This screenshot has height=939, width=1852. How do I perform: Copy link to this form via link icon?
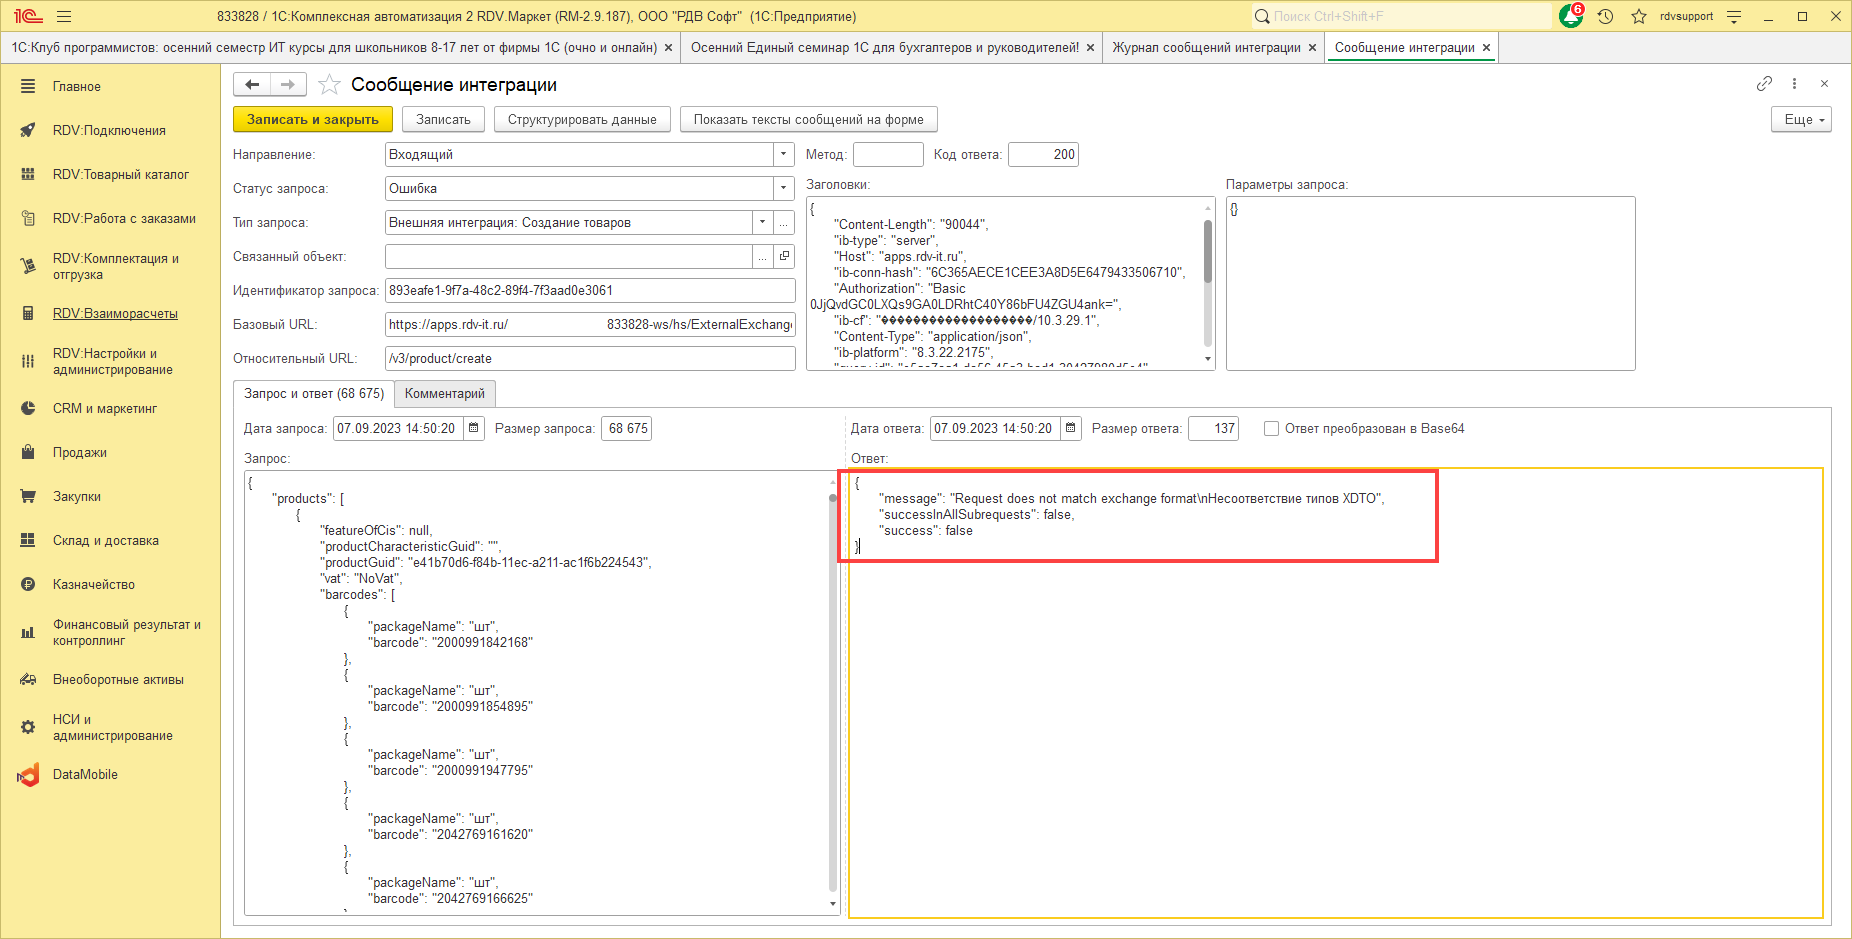1764,84
